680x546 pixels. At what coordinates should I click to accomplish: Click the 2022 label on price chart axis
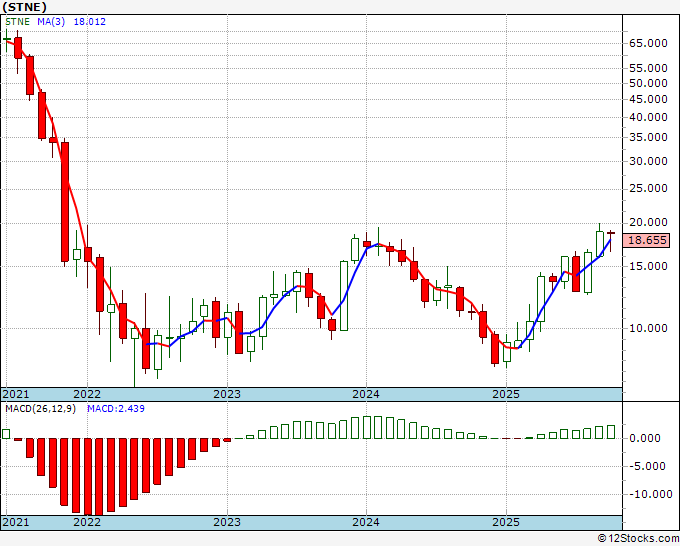pos(87,394)
